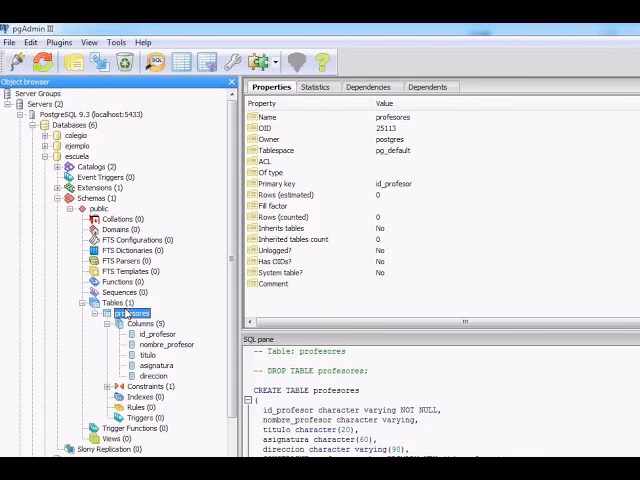Click the connect plug toolbar icon

pyautogui.click(x=17, y=62)
